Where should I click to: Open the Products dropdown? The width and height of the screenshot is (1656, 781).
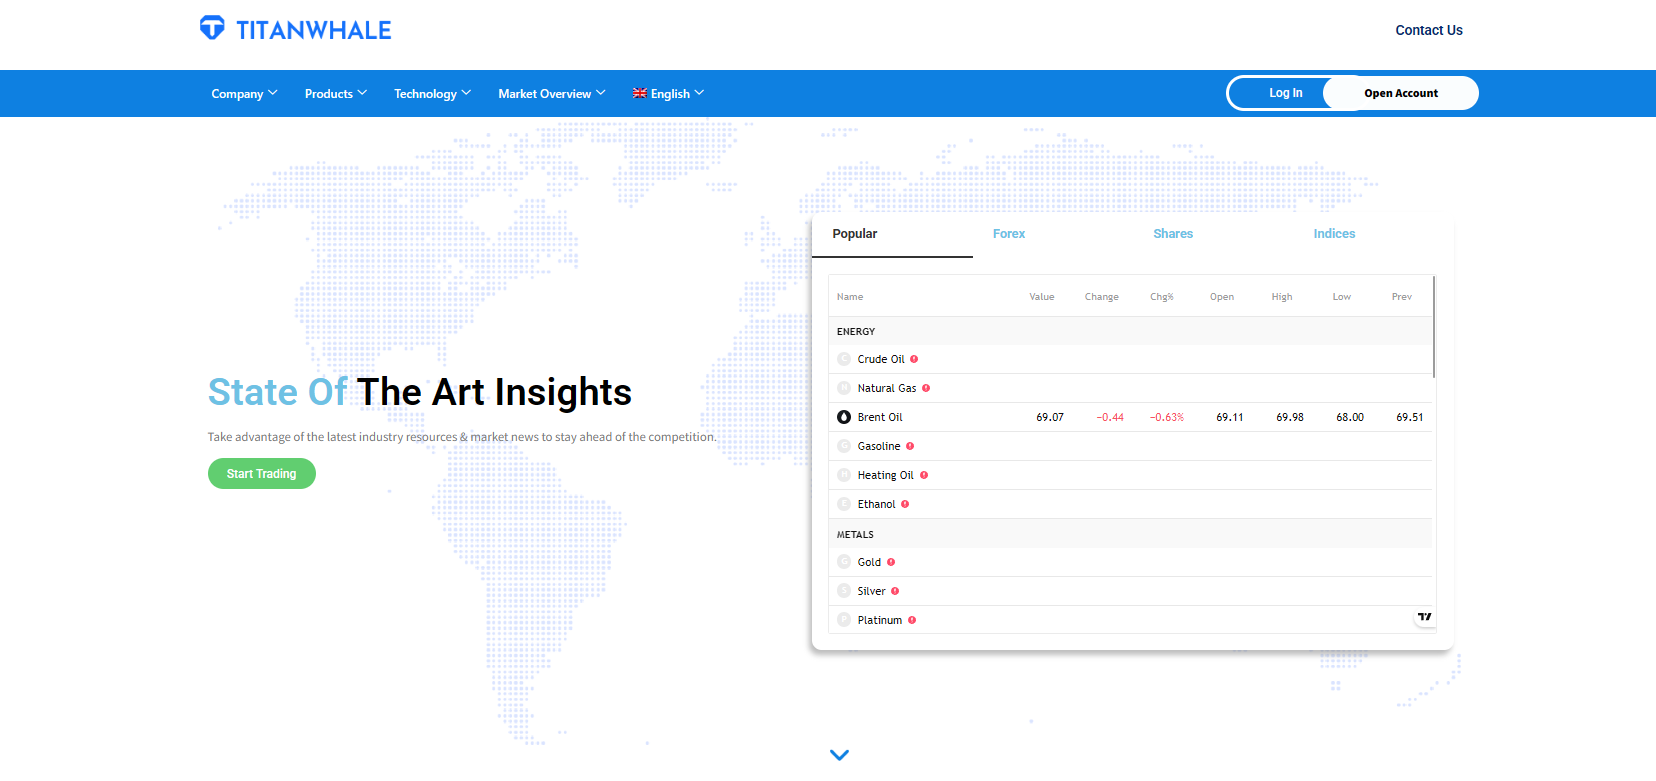(335, 94)
